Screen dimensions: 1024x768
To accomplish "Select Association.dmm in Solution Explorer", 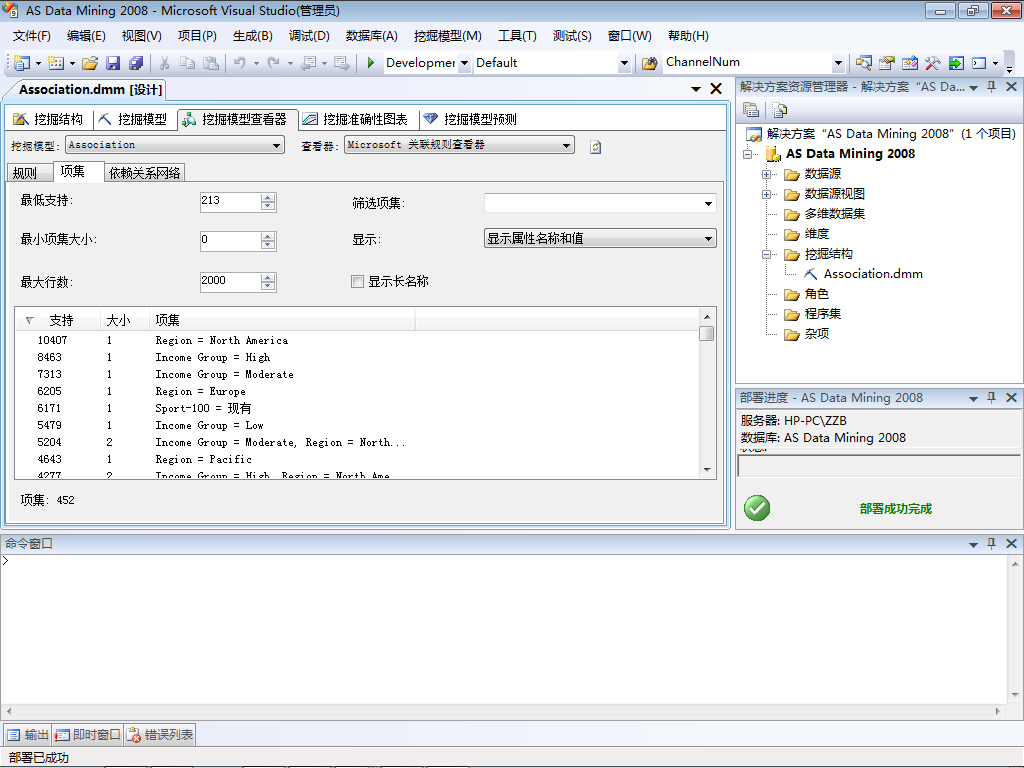I will pos(872,274).
